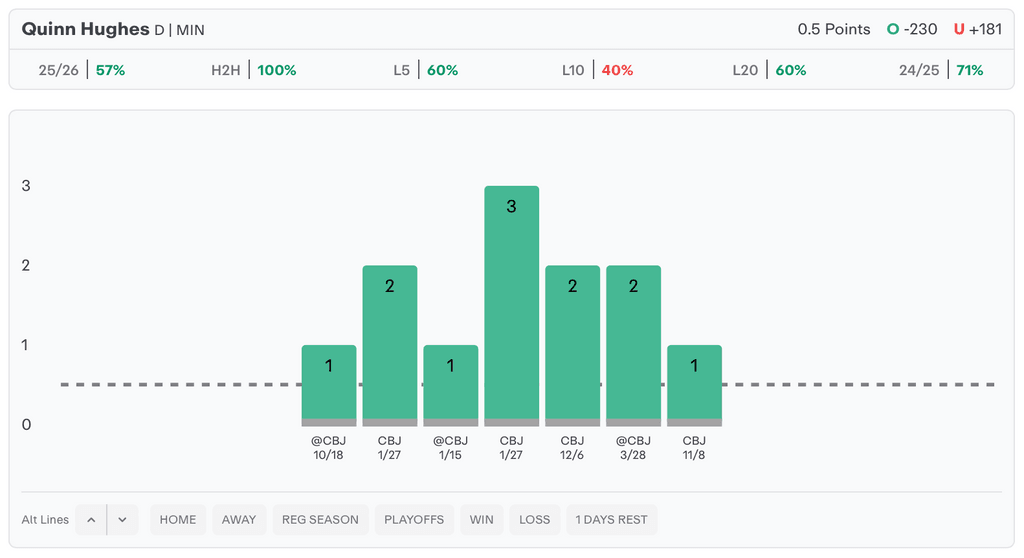
Task: Switch to the H2H stat split
Action: coord(253,70)
